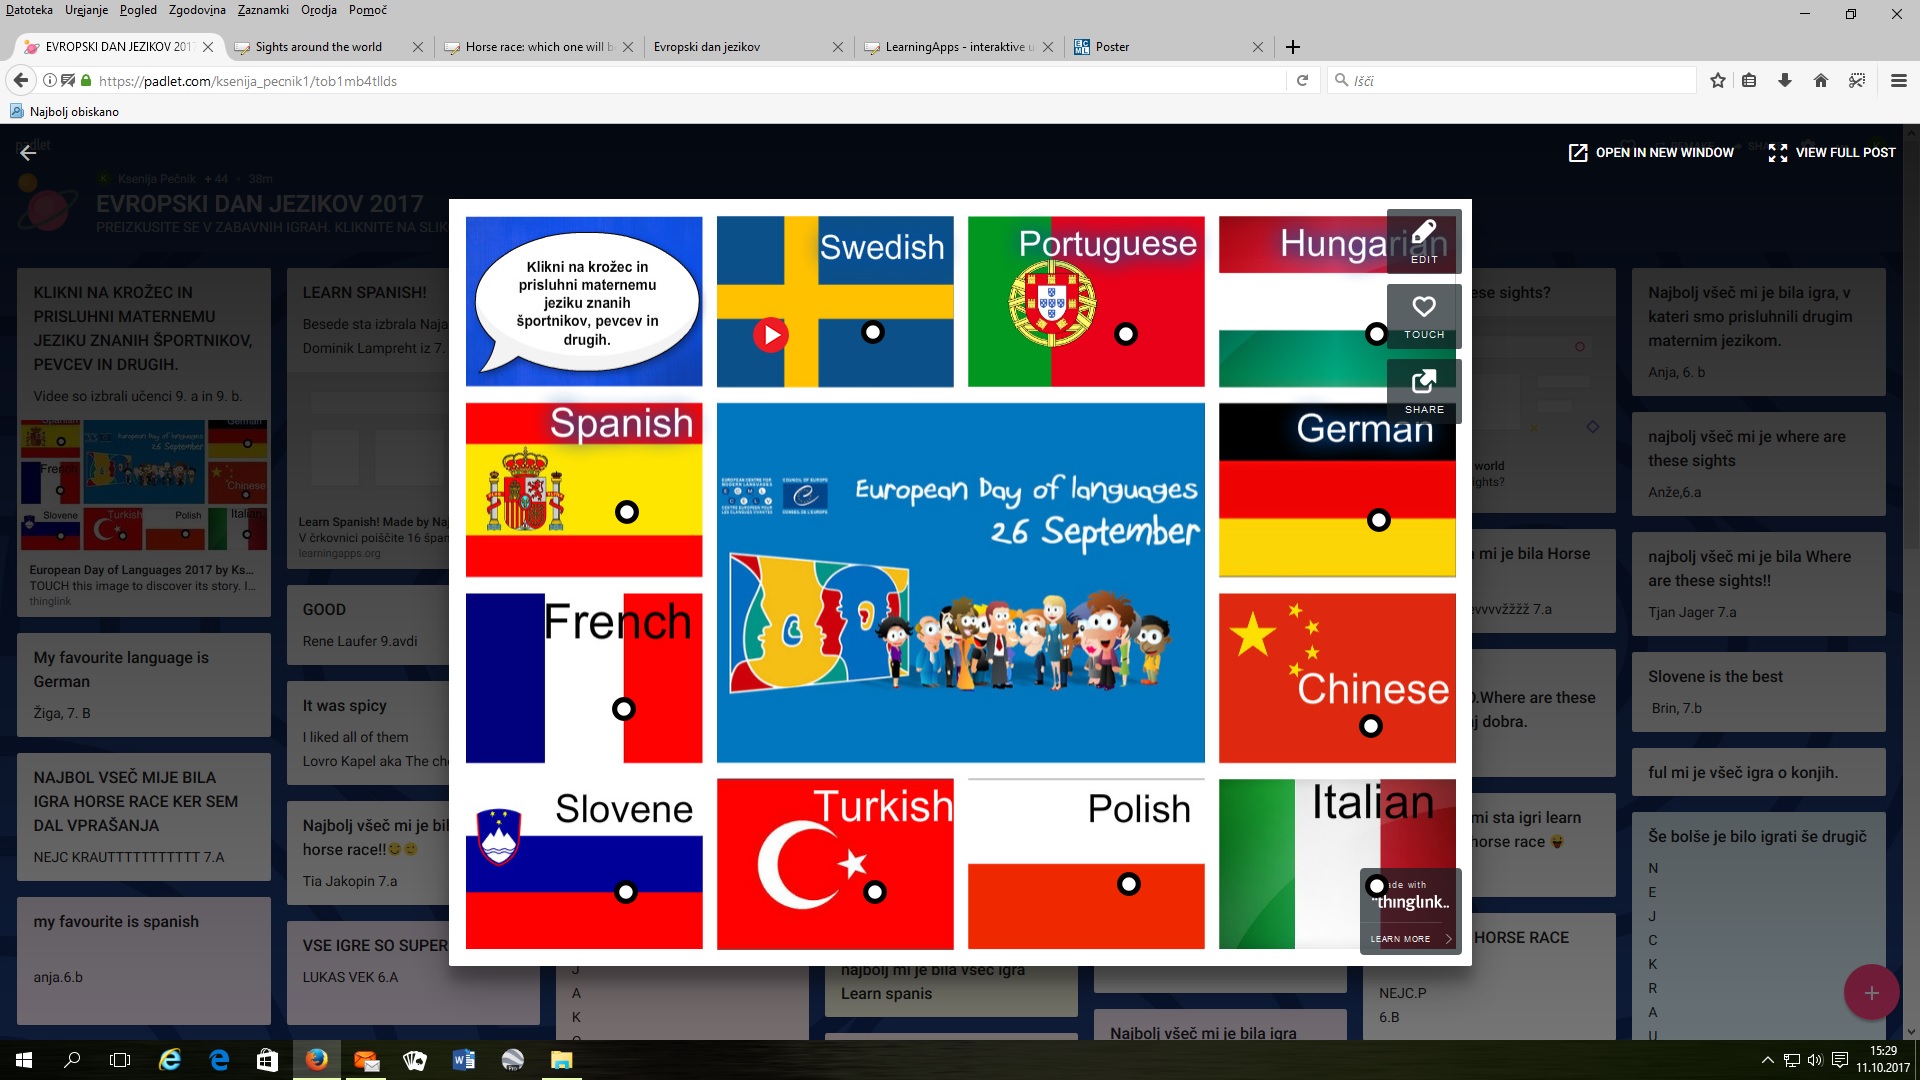Click the hotspot circle on Slovene flag

pyautogui.click(x=626, y=891)
